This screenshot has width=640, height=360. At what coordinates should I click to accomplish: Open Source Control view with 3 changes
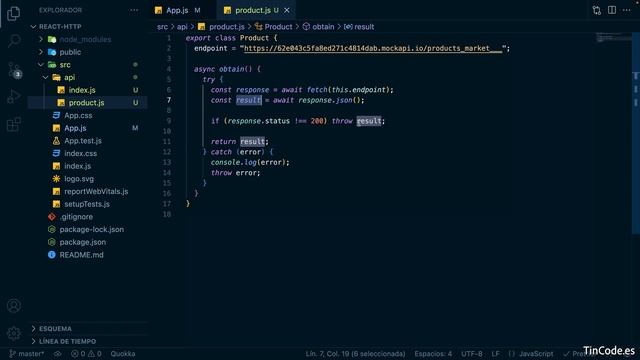[14, 70]
